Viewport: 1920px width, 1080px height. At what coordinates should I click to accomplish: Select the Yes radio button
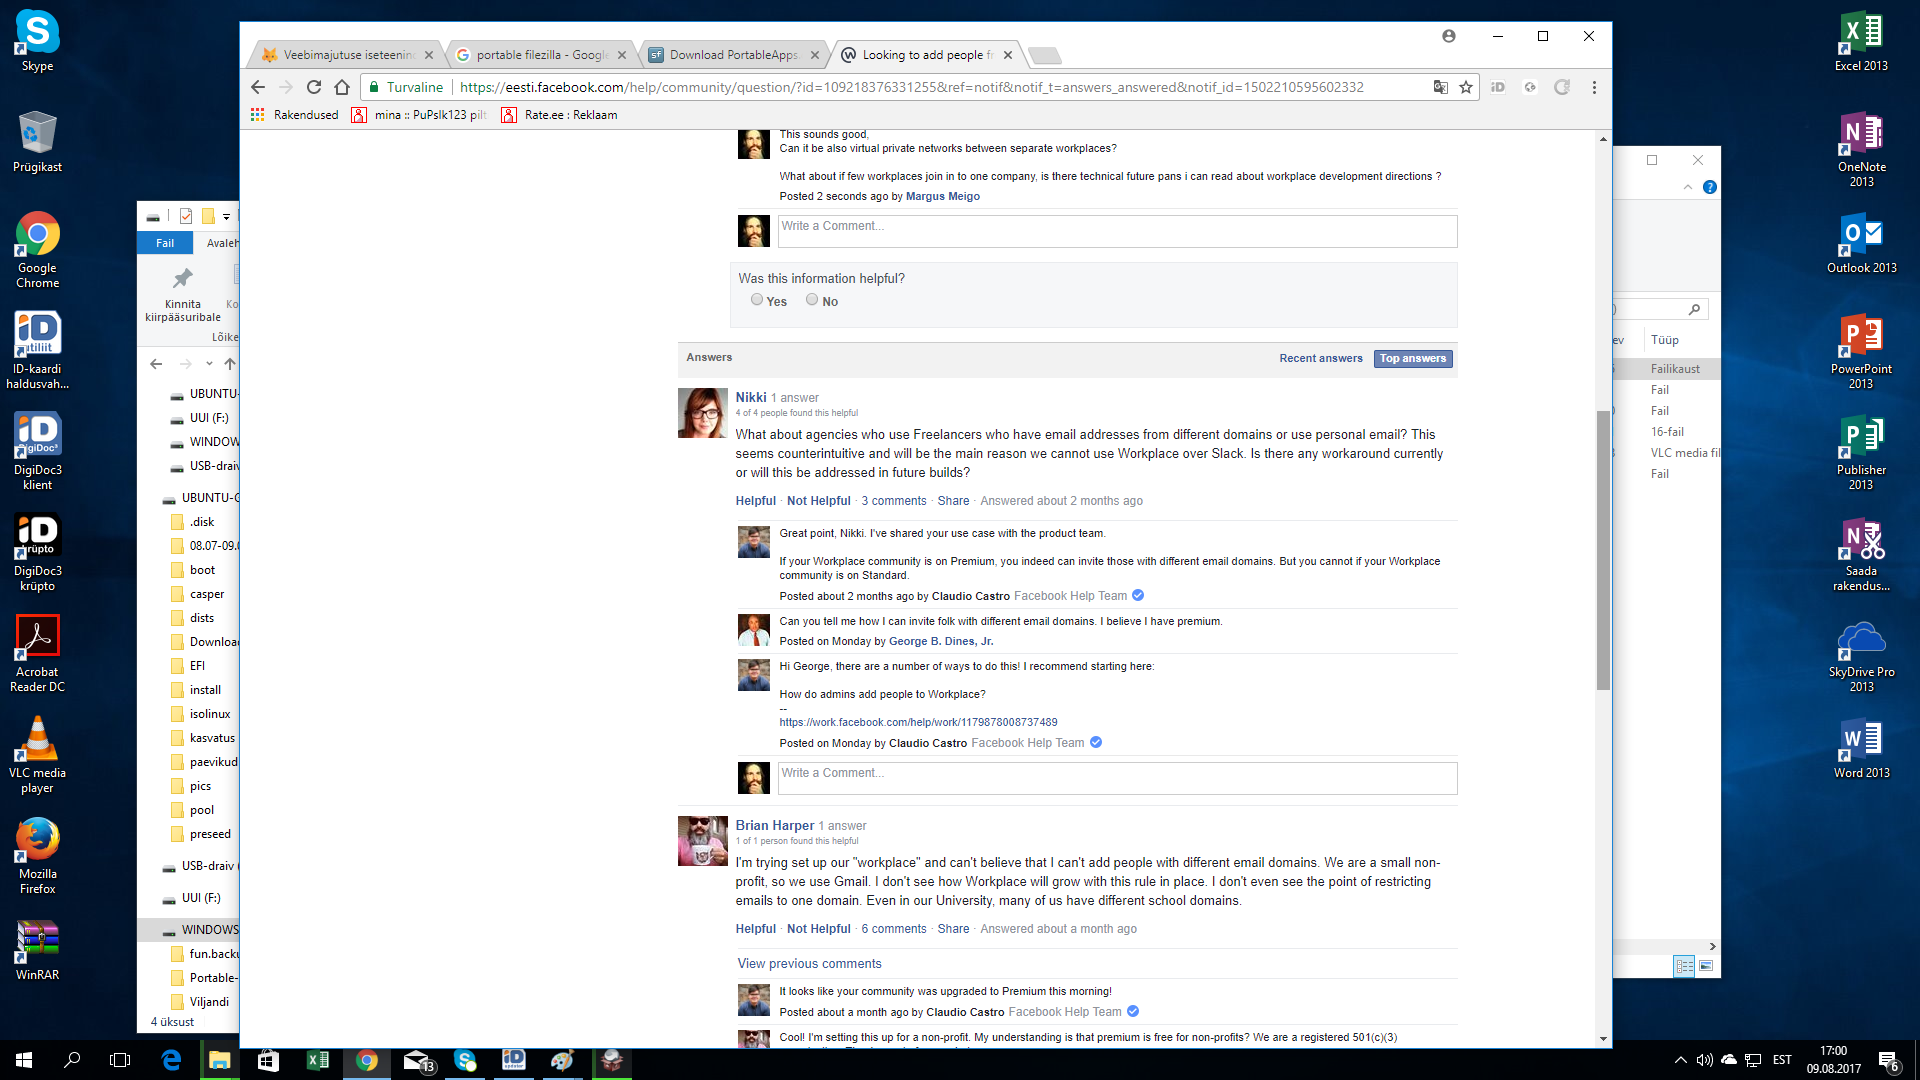(757, 300)
